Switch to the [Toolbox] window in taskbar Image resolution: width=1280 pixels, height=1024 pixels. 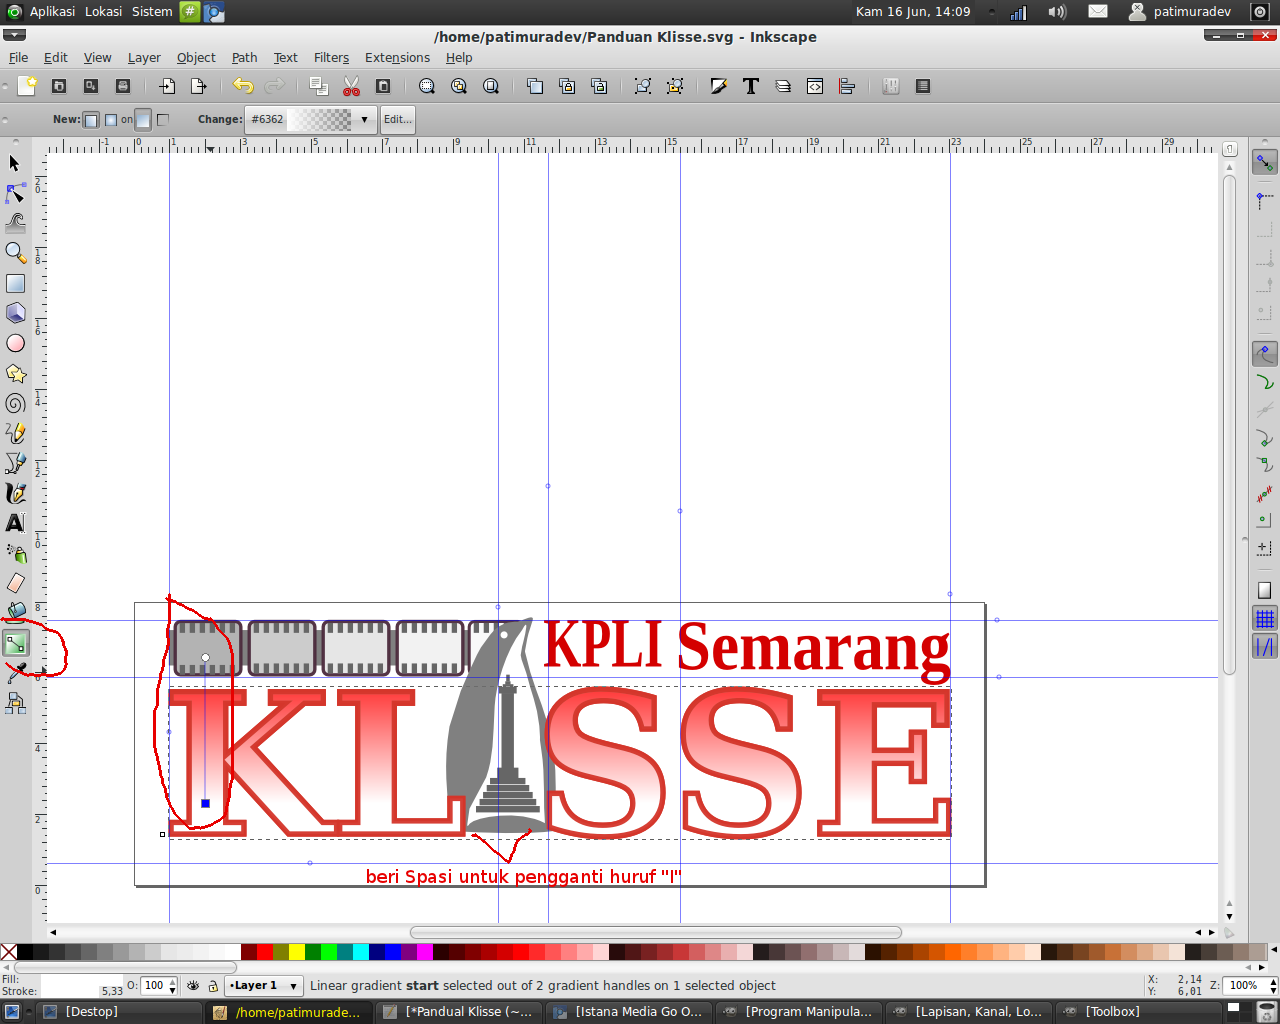pyautogui.click(x=1113, y=1011)
